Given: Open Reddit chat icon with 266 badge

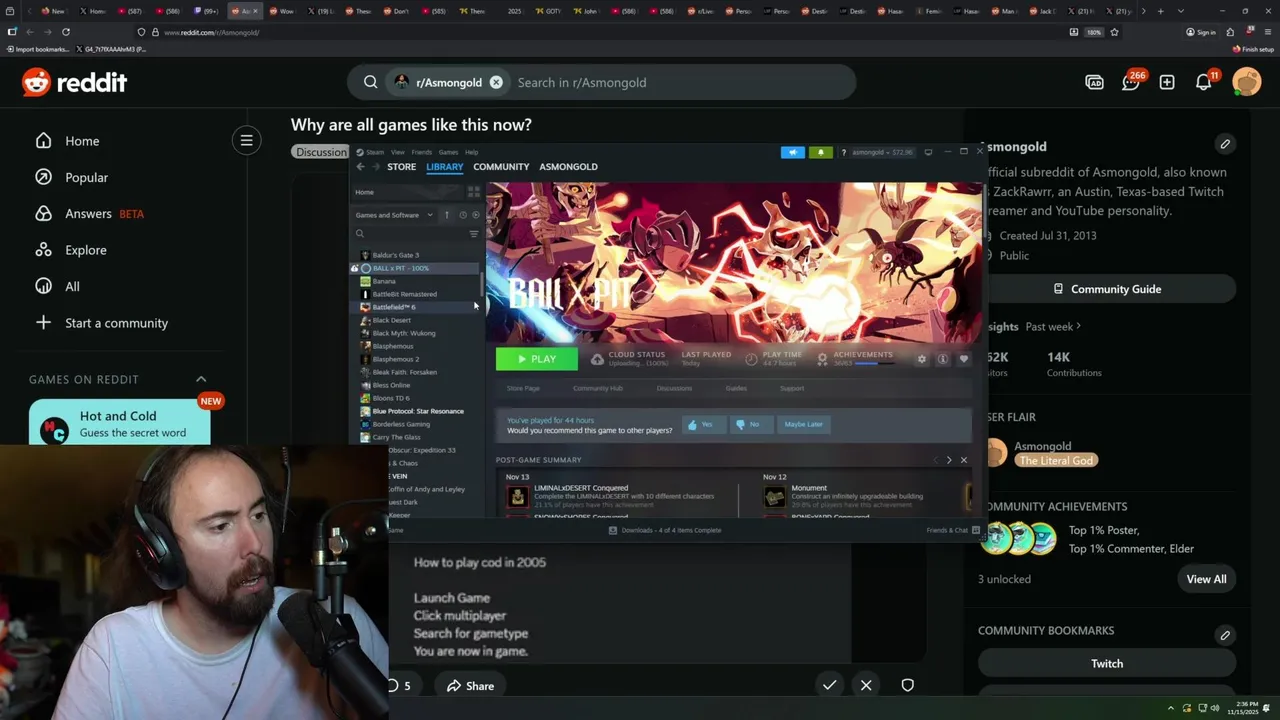Looking at the screenshot, I should [1131, 82].
